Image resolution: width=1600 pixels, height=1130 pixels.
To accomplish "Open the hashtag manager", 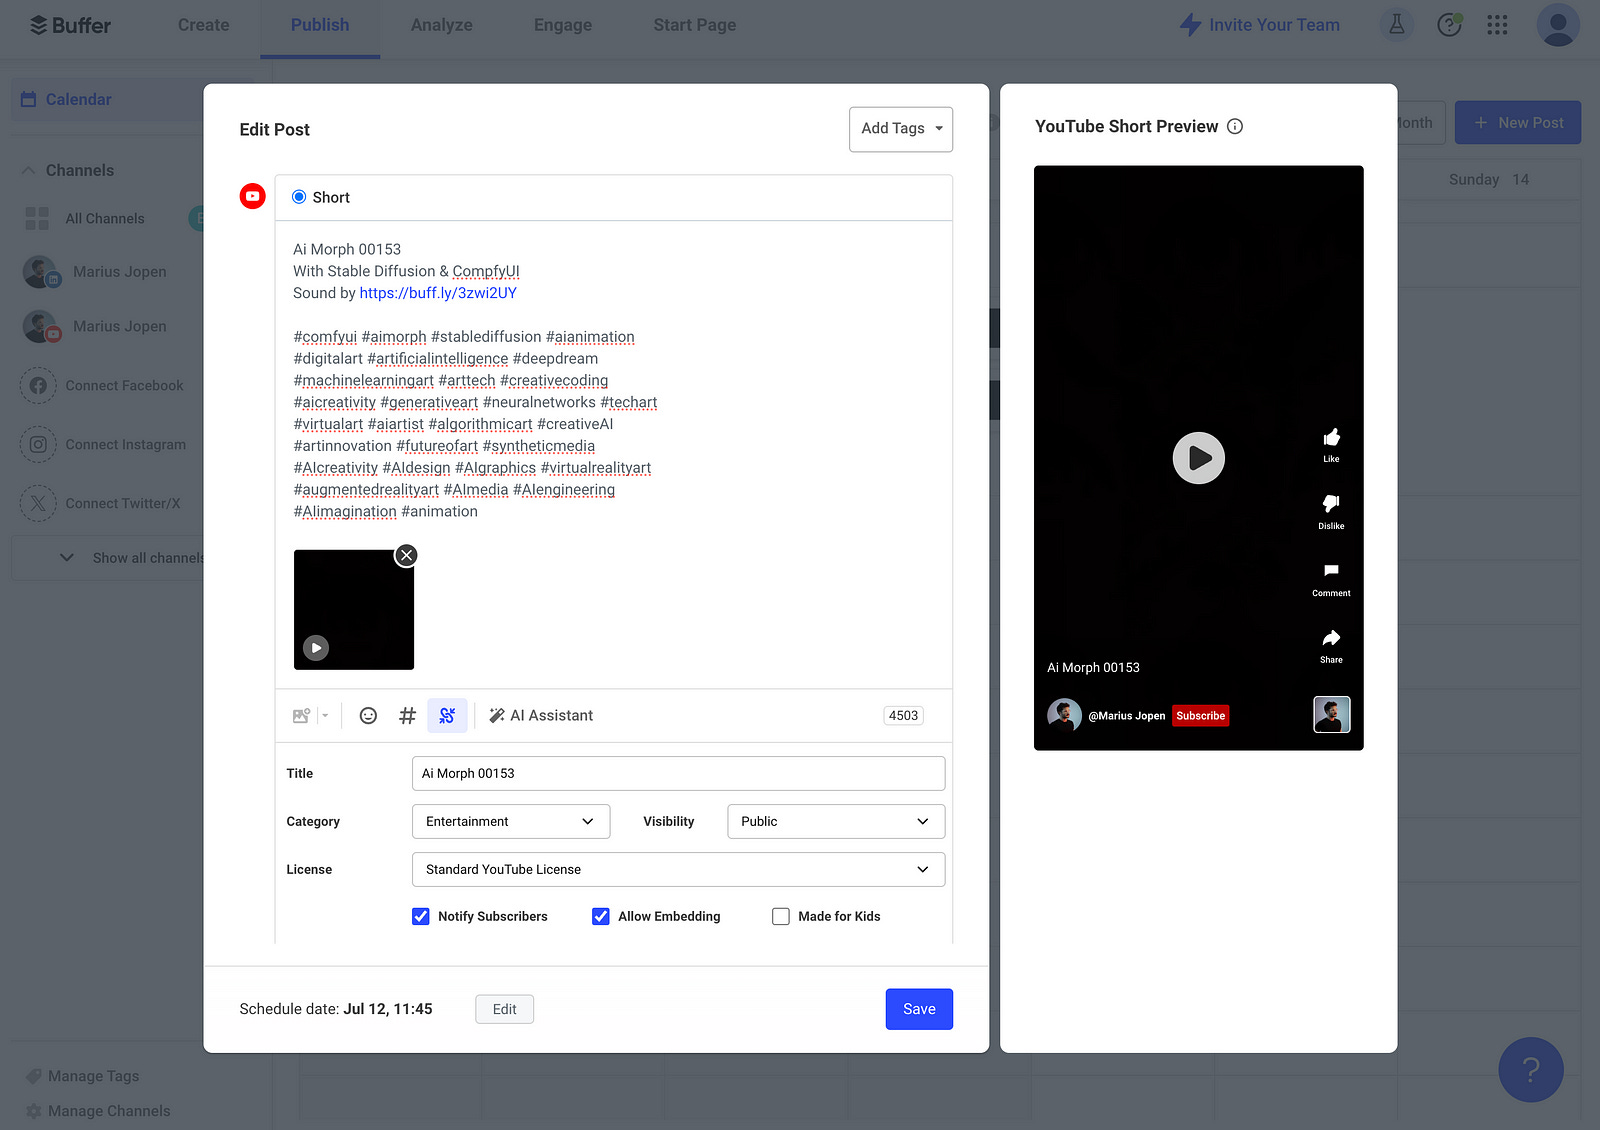I will 407,716.
